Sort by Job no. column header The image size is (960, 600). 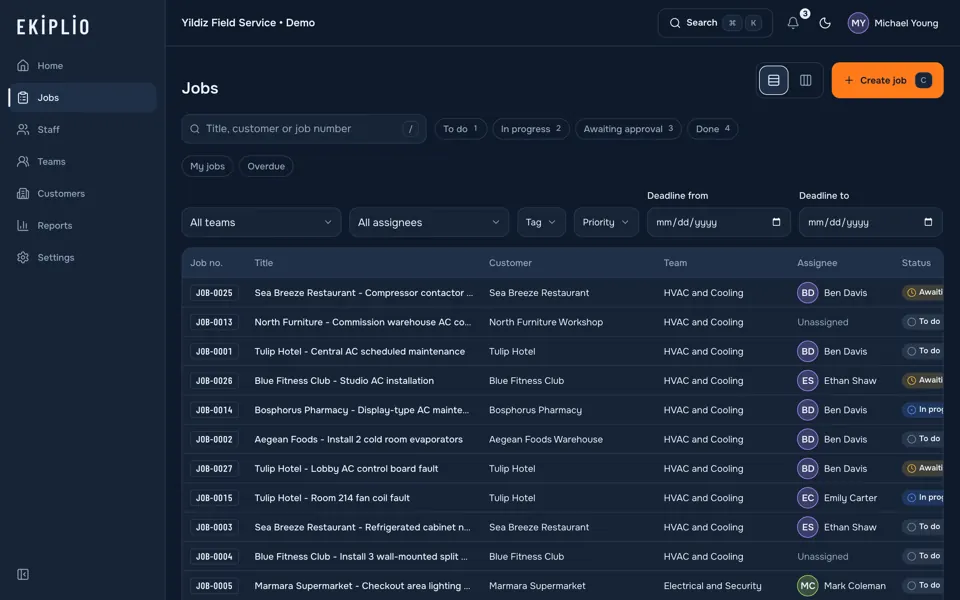(x=206, y=263)
